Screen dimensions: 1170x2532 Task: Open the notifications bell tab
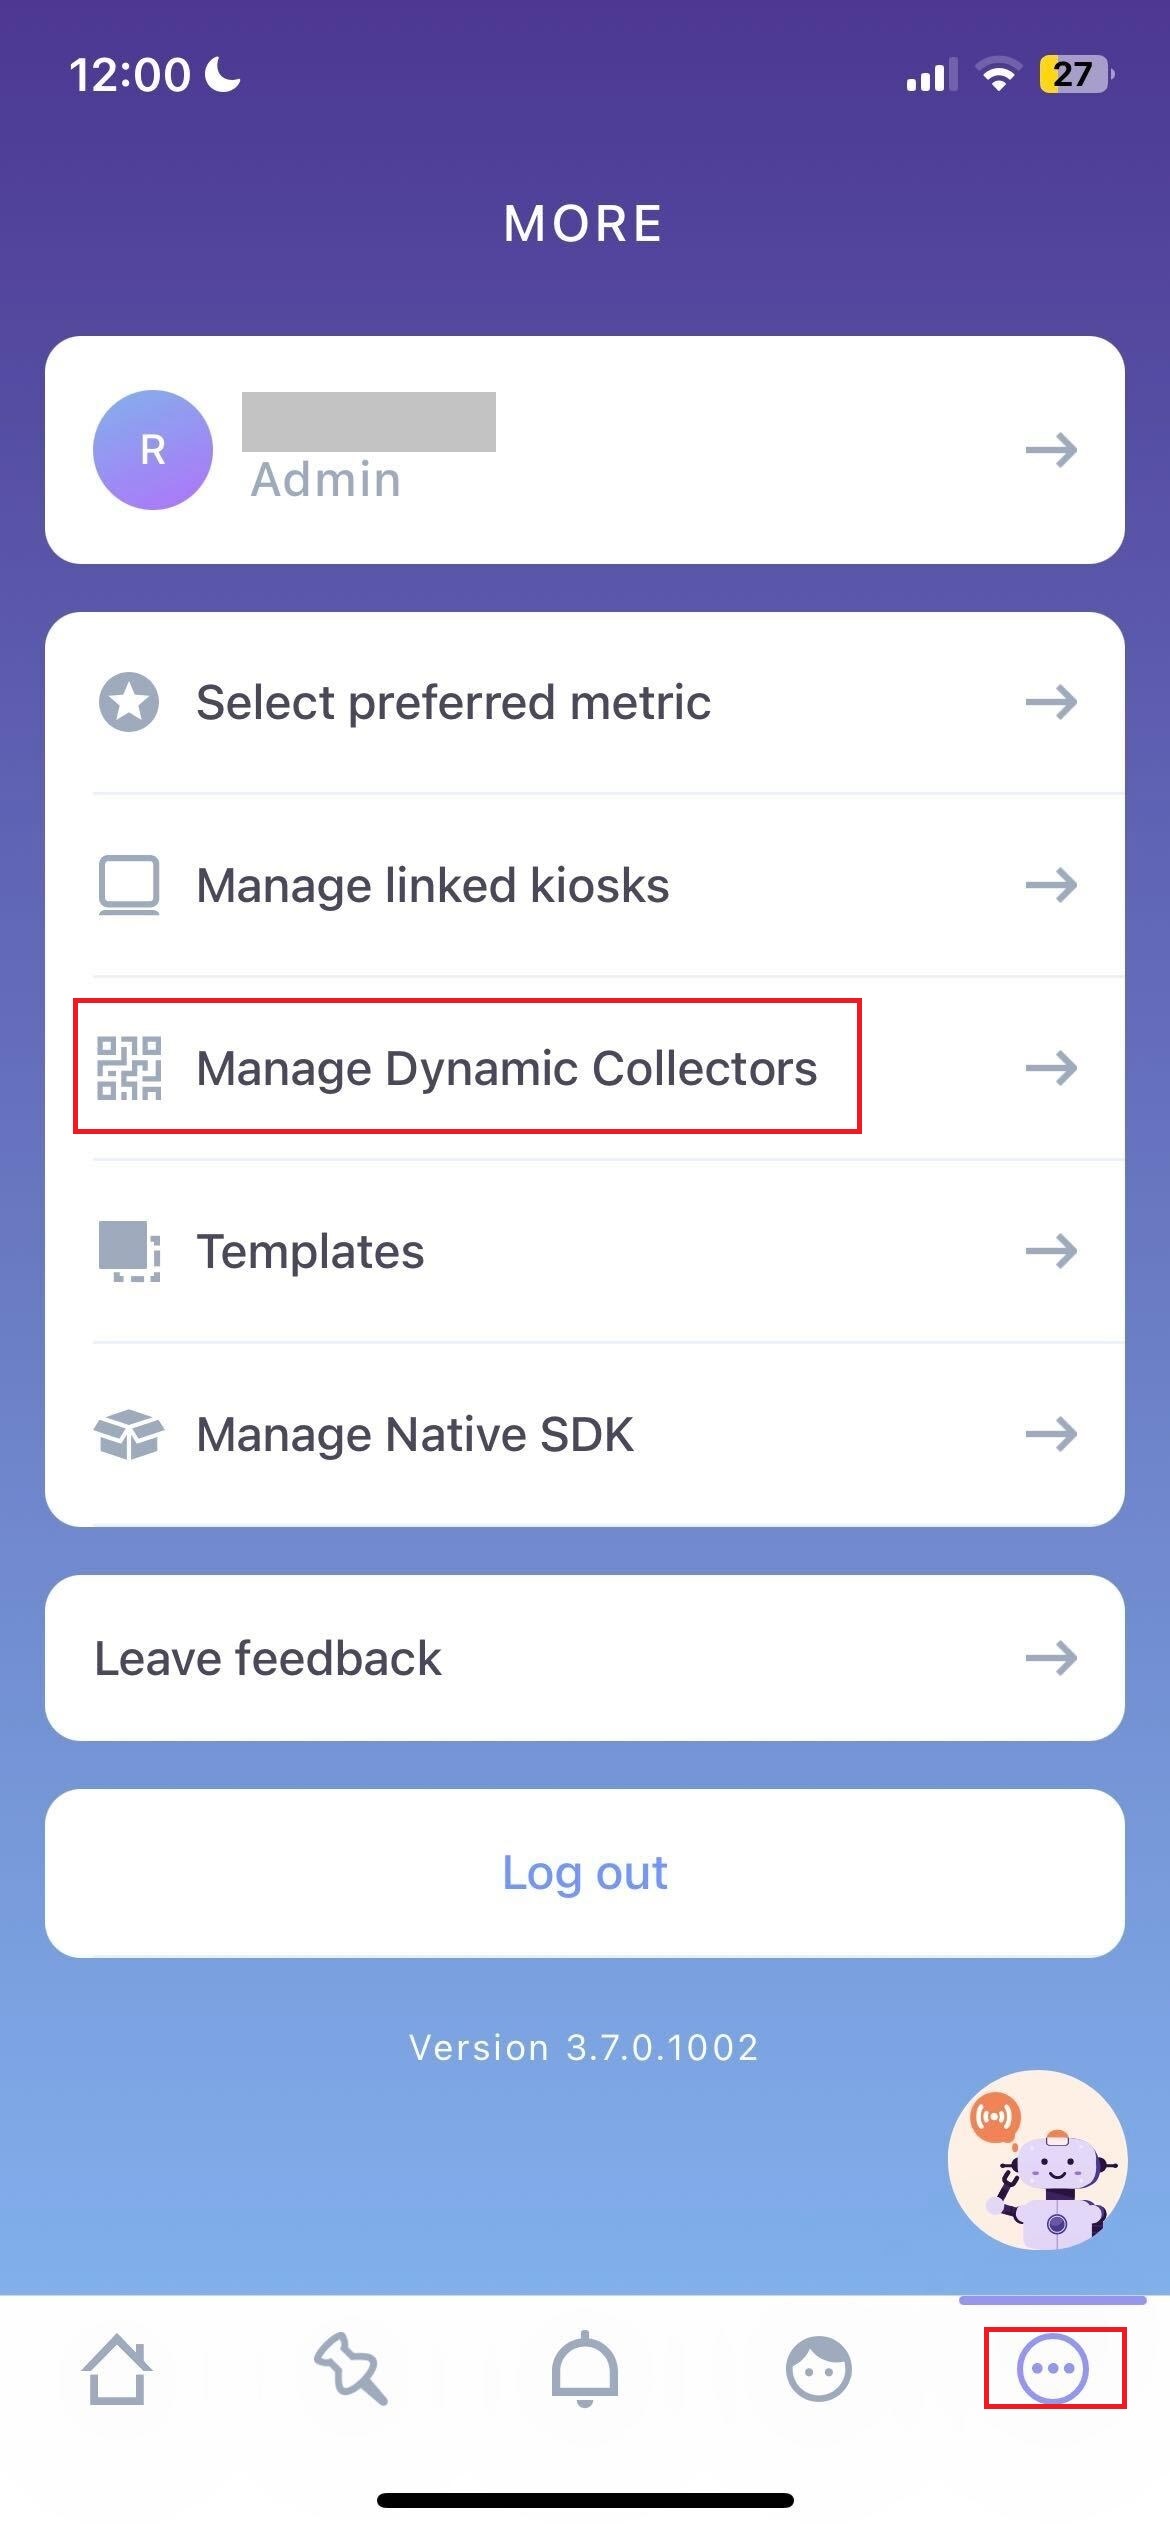pyautogui.click(x=585, y=2368)
